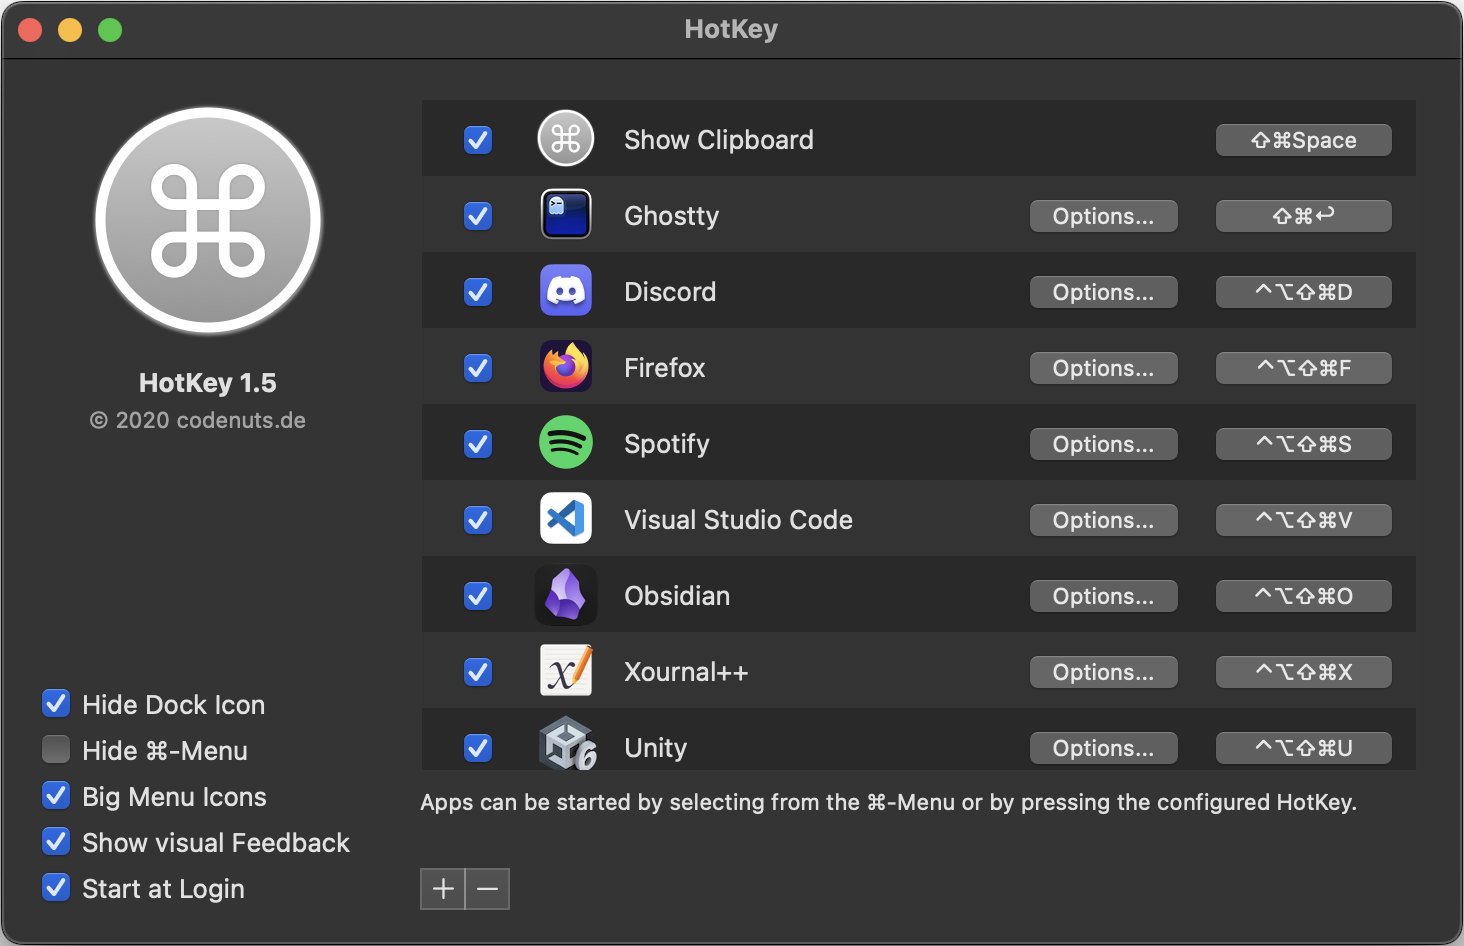Click Options for Visual Studio Code
Screen dimensions: 1464x946
coord(1103,519)
